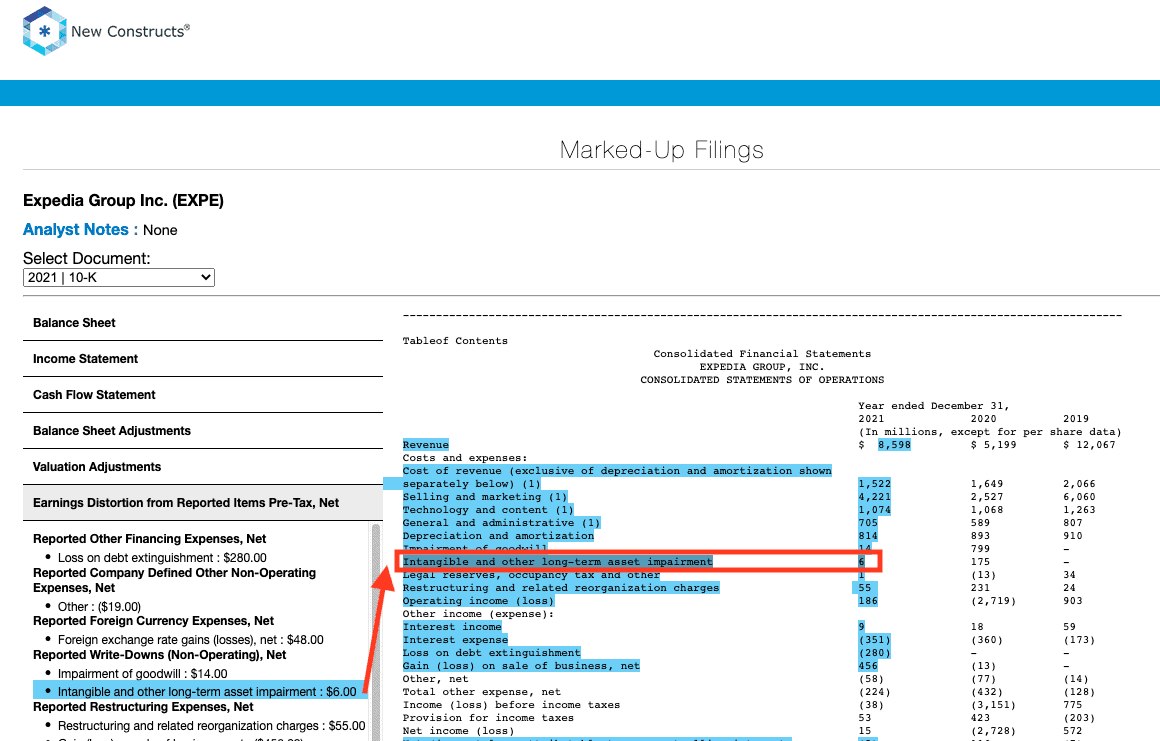The width and height of the screenshot is (1160, 741).
Task: Click the highlighted value 1,522
Action: click(x=874, y=484)
